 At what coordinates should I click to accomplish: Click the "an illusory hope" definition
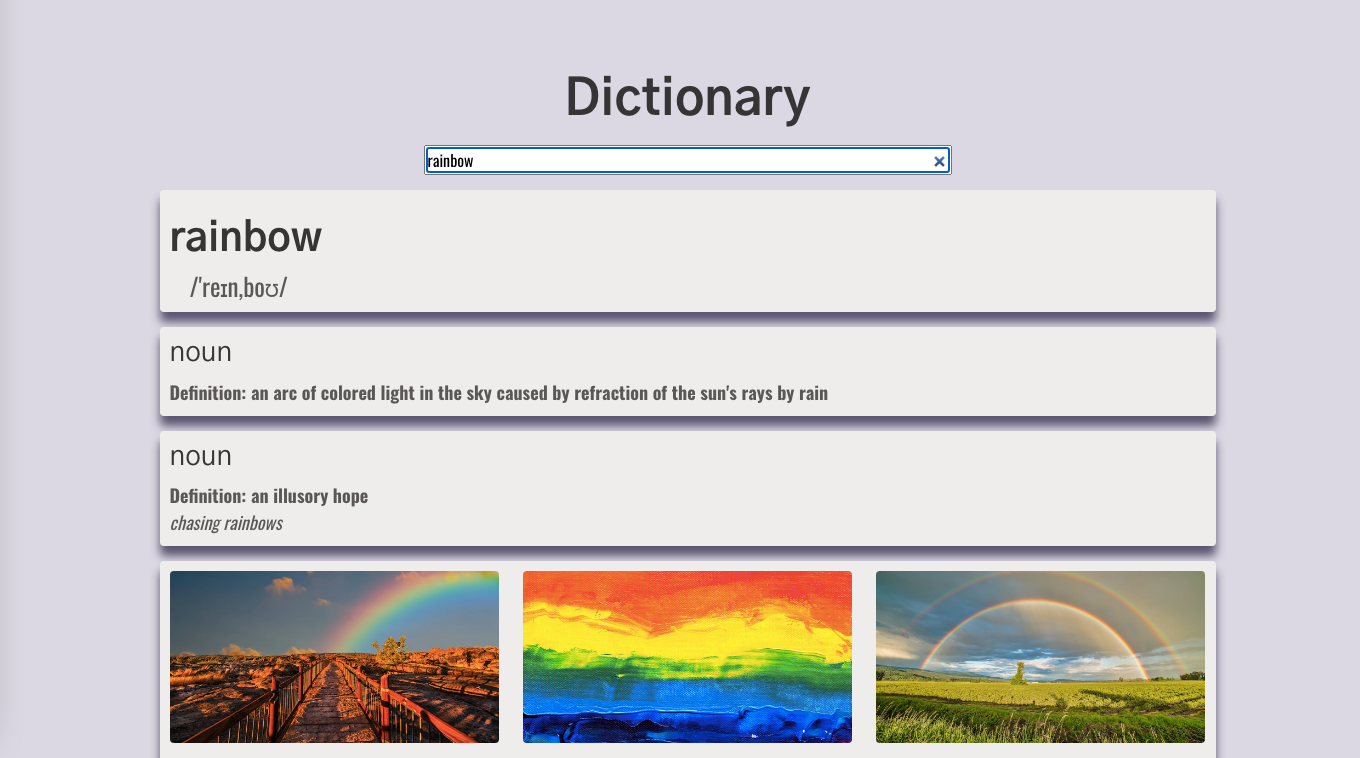(x=269, y=496)
